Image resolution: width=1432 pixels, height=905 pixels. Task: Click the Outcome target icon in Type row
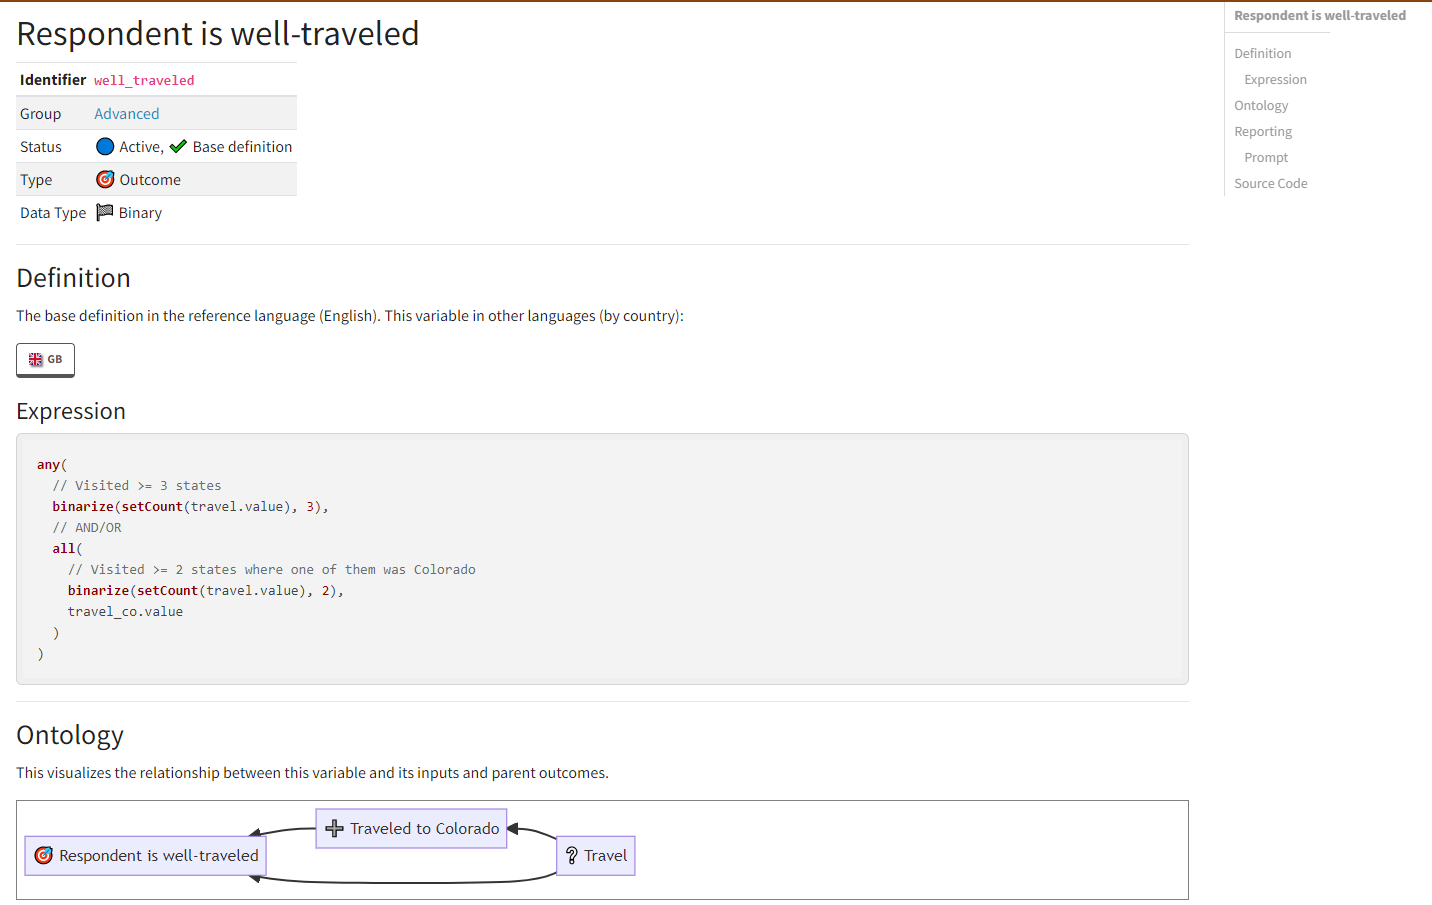105,179
